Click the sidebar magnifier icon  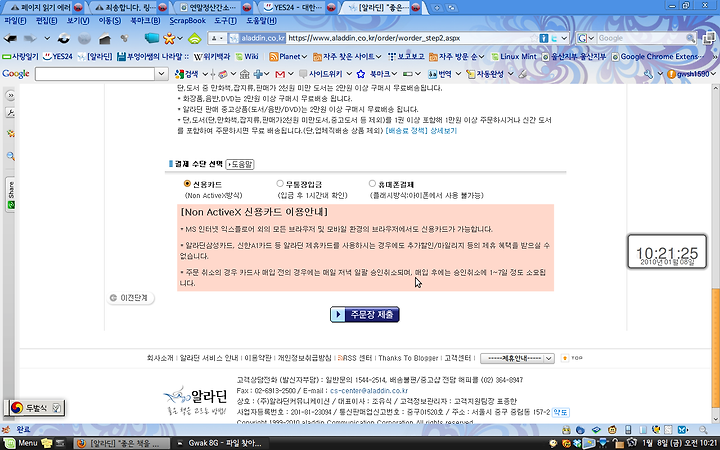11,156
